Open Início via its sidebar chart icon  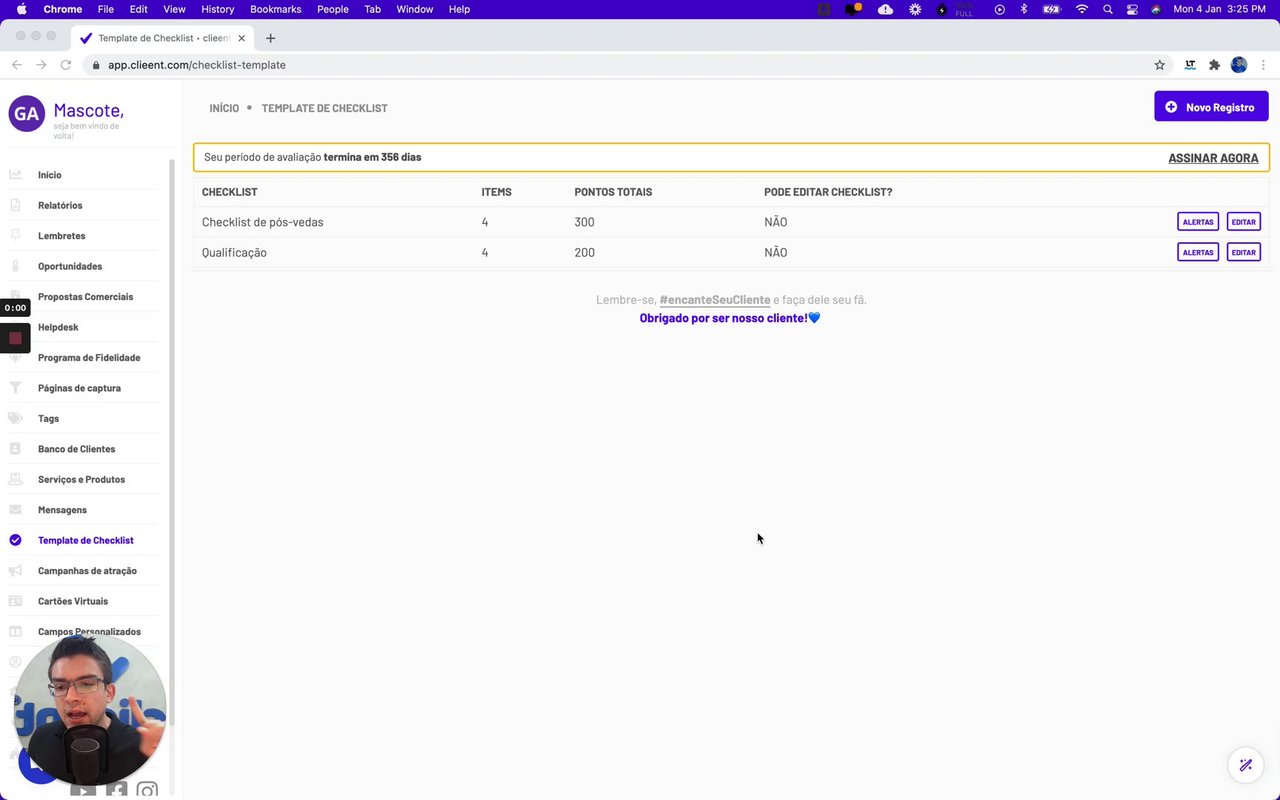(x=15, y=175)
